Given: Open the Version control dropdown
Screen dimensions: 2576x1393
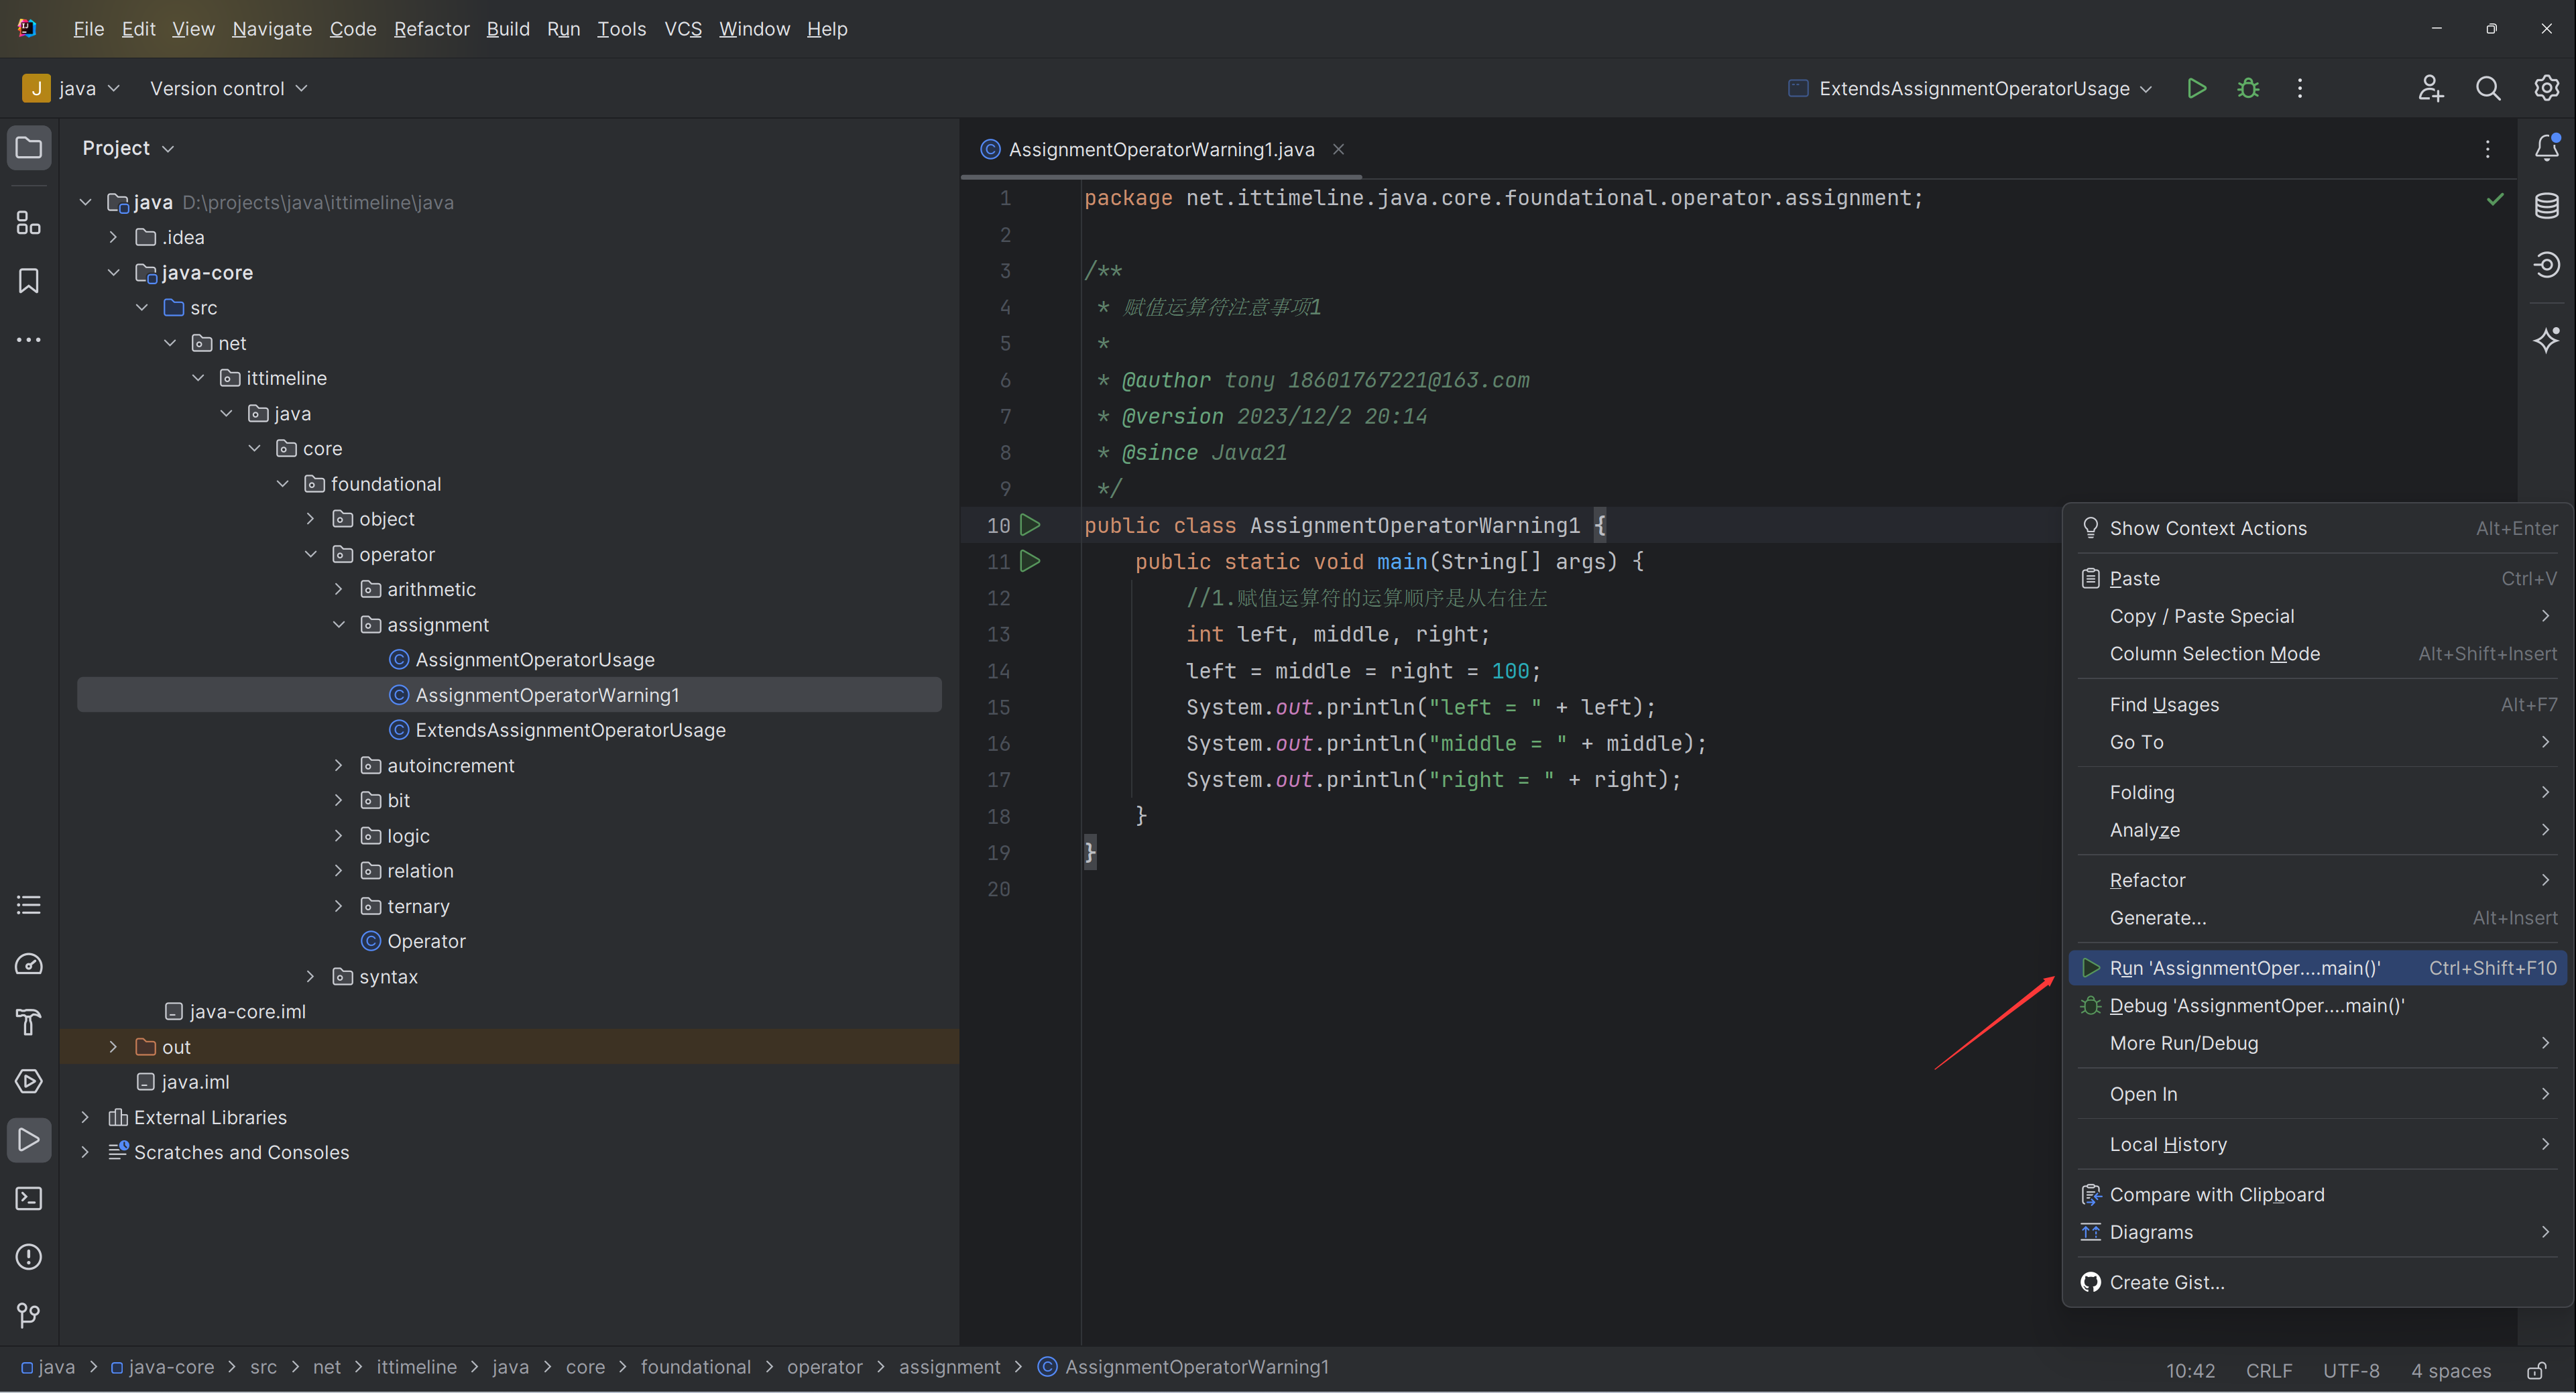Looking at the screenshot, I should pyautogui.click(x=229, y=89).
